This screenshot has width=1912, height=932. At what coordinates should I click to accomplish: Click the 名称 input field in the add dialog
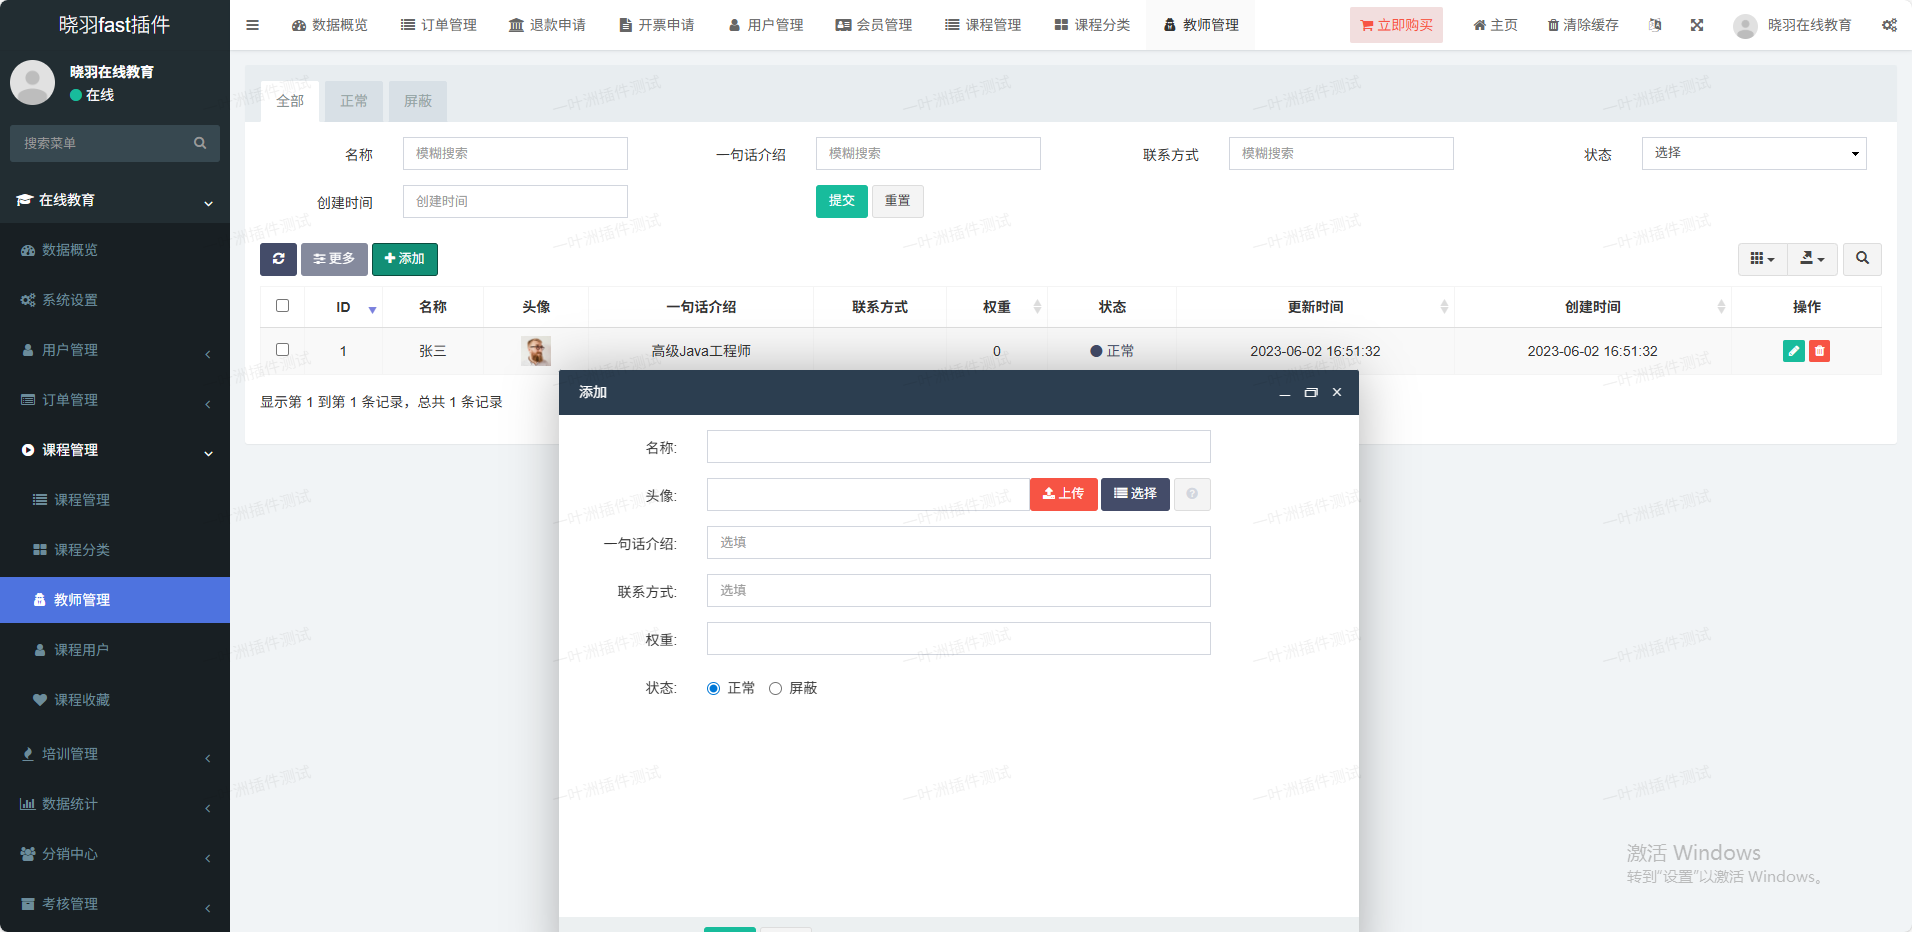click(958, 447)
